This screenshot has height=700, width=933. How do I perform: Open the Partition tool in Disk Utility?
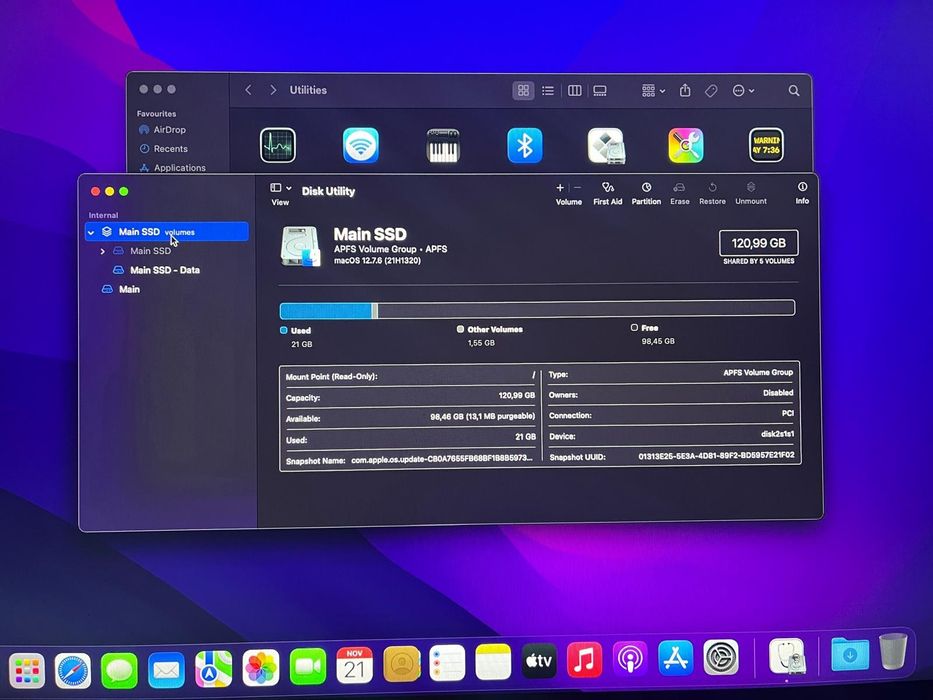tap(646, 194)
